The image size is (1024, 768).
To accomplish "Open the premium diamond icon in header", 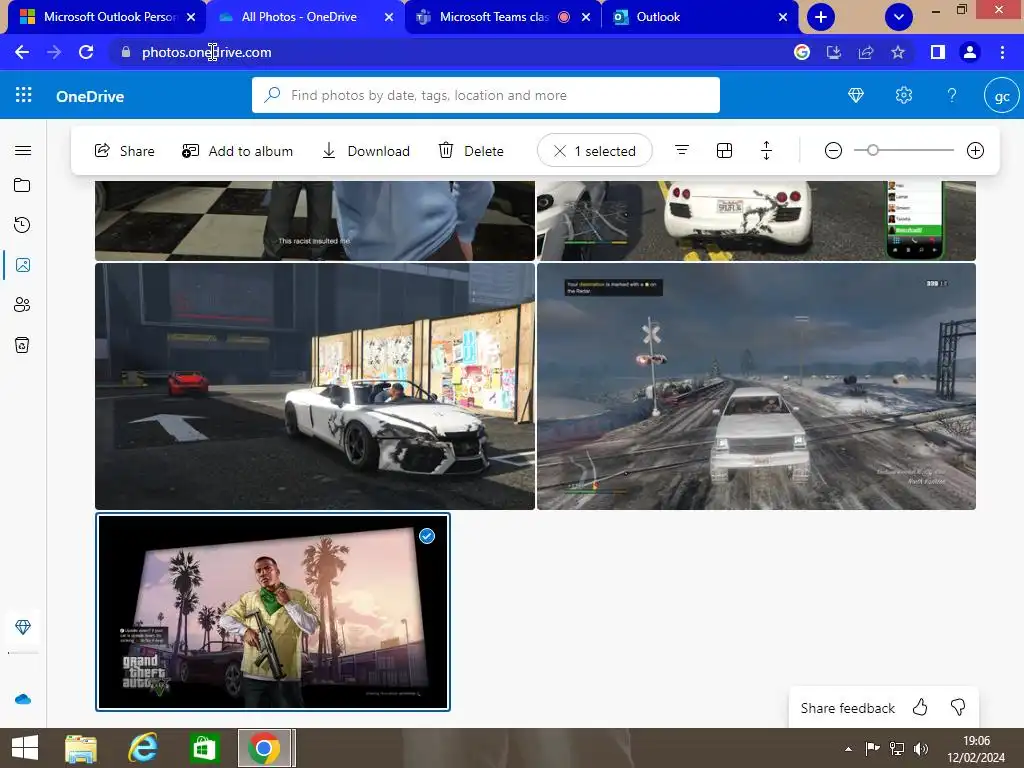I will coord(856,95).
